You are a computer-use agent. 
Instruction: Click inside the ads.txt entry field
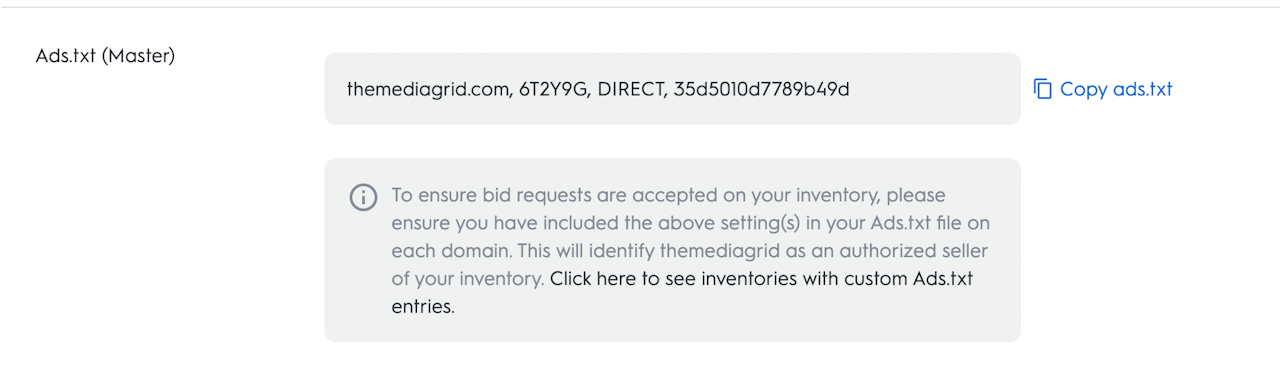672,89
